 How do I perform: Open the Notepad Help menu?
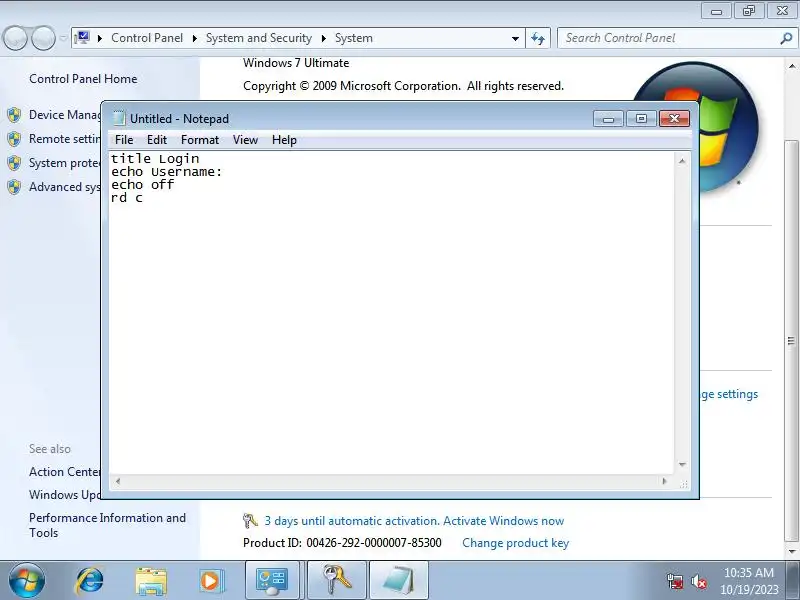pos(284,140)
